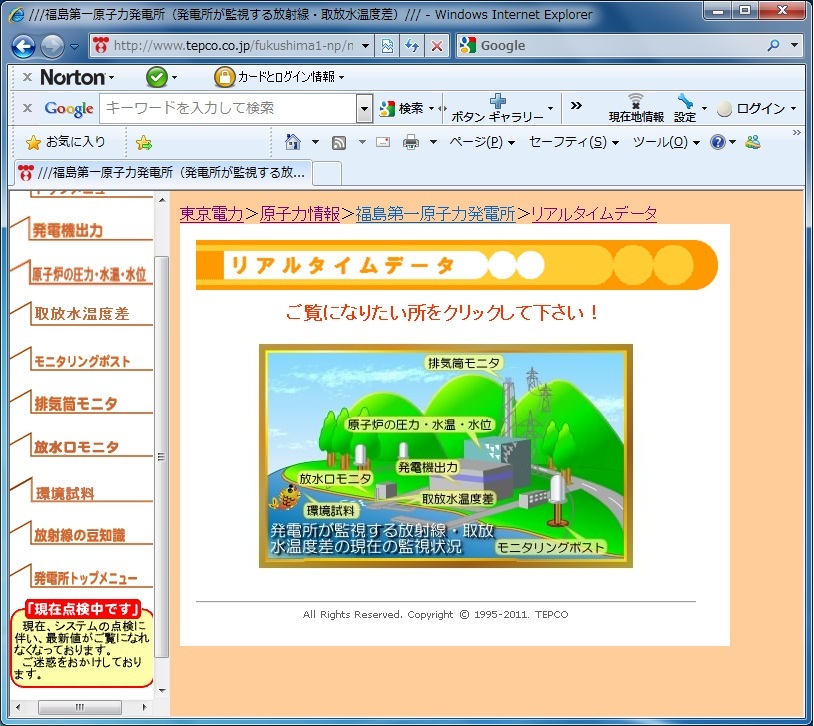This screenshot has height=726, width=814.
Task: Click the Print icon
Action: click(x=411, y=142)
